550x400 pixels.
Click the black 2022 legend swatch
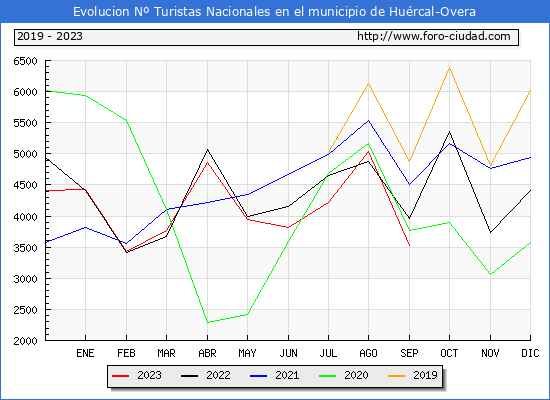click(x=189, y=376)
